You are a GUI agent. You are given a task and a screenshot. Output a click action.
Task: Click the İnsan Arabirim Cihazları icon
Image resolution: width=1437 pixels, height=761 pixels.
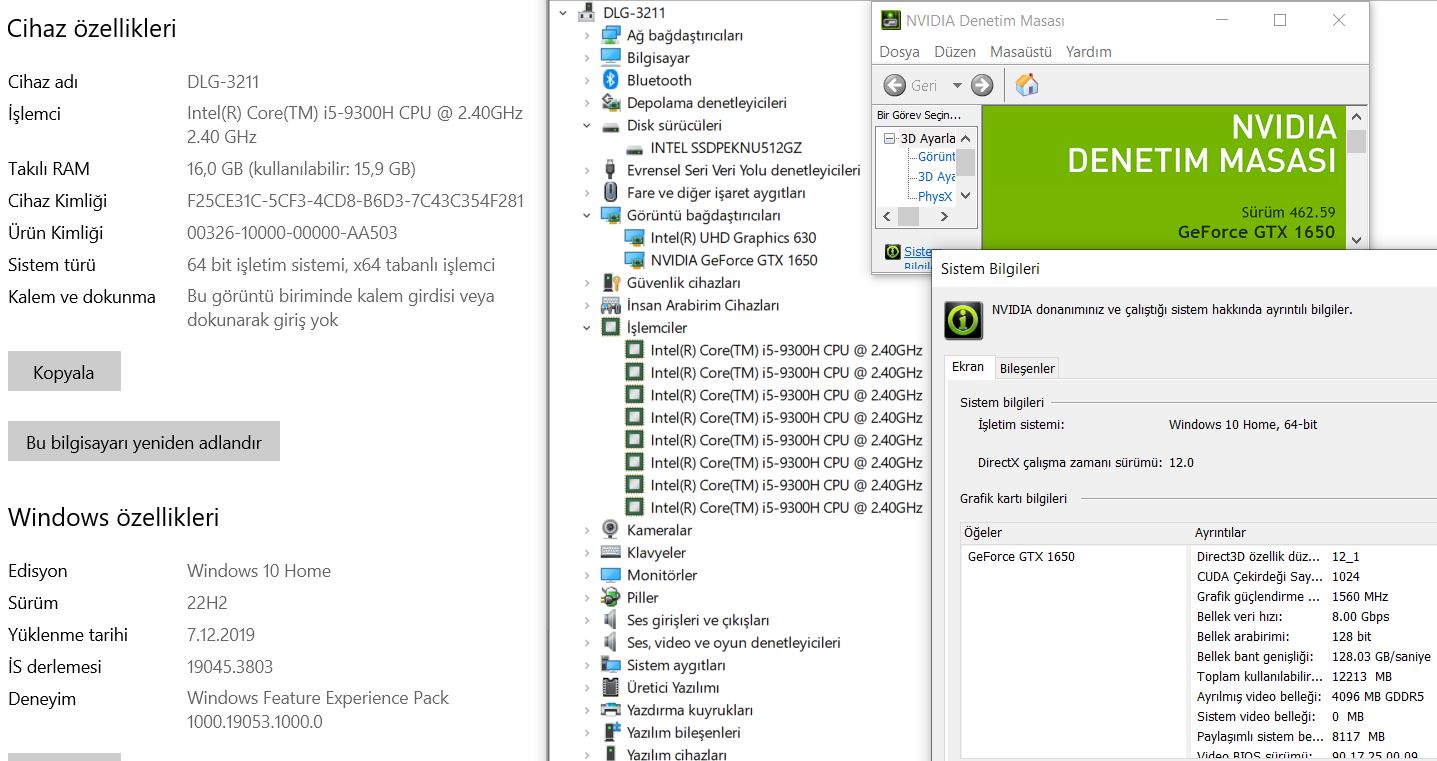pos(610,305)
